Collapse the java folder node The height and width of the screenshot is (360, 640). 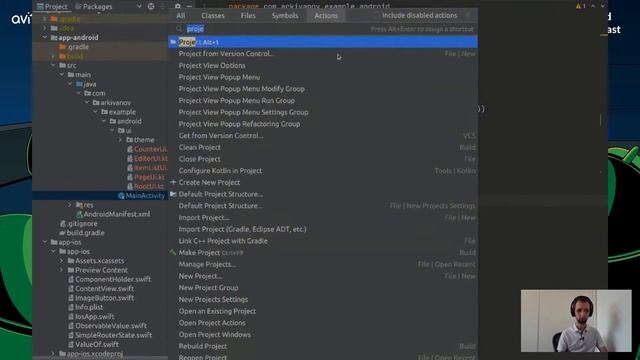pos(70,84)
